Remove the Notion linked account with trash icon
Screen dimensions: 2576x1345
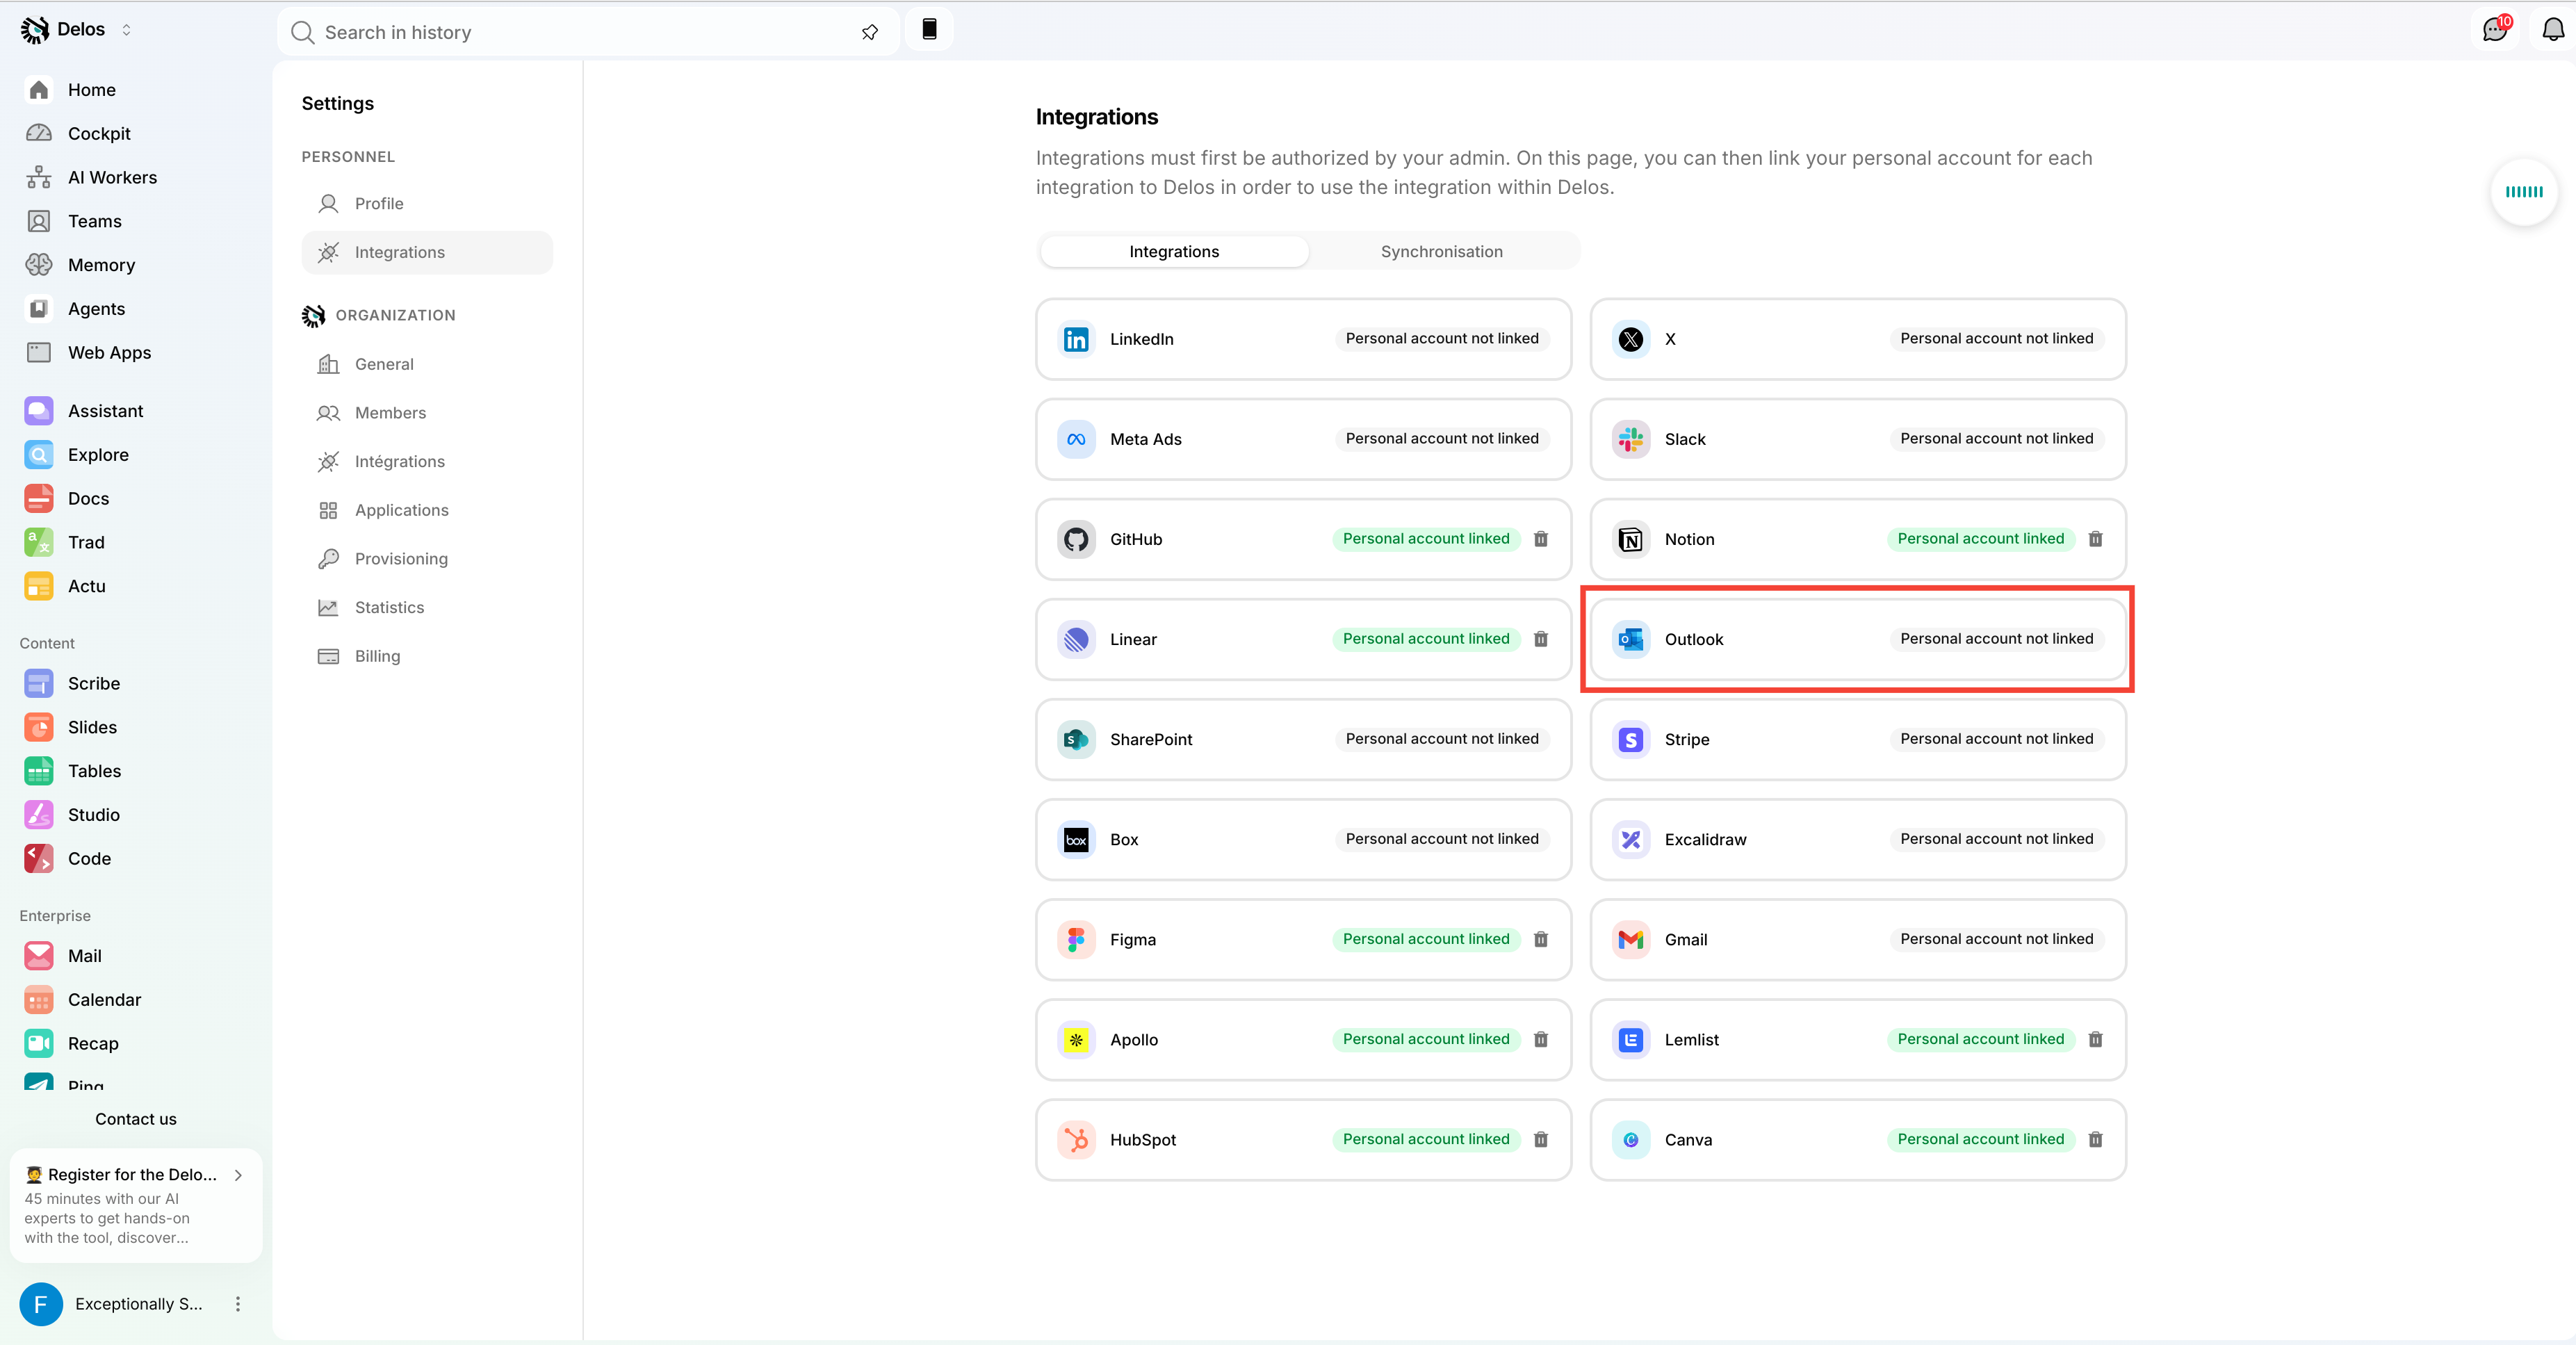(x=2095, y=539)
